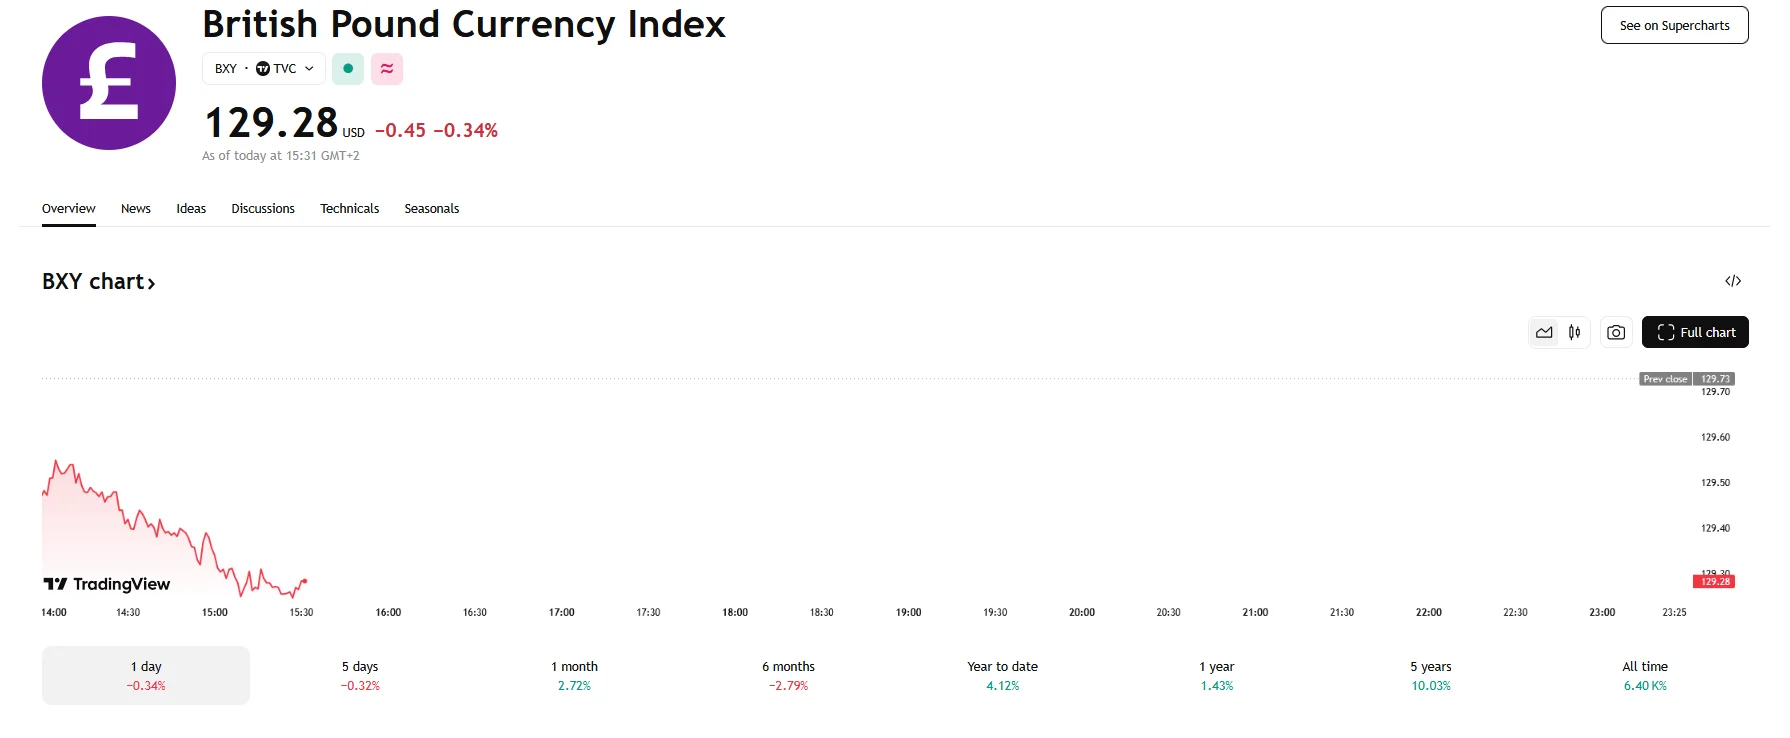The width and height of the screenshot is (1790, 738).
Task: Switch chart to area style icon
Action: click(1545, 333)
